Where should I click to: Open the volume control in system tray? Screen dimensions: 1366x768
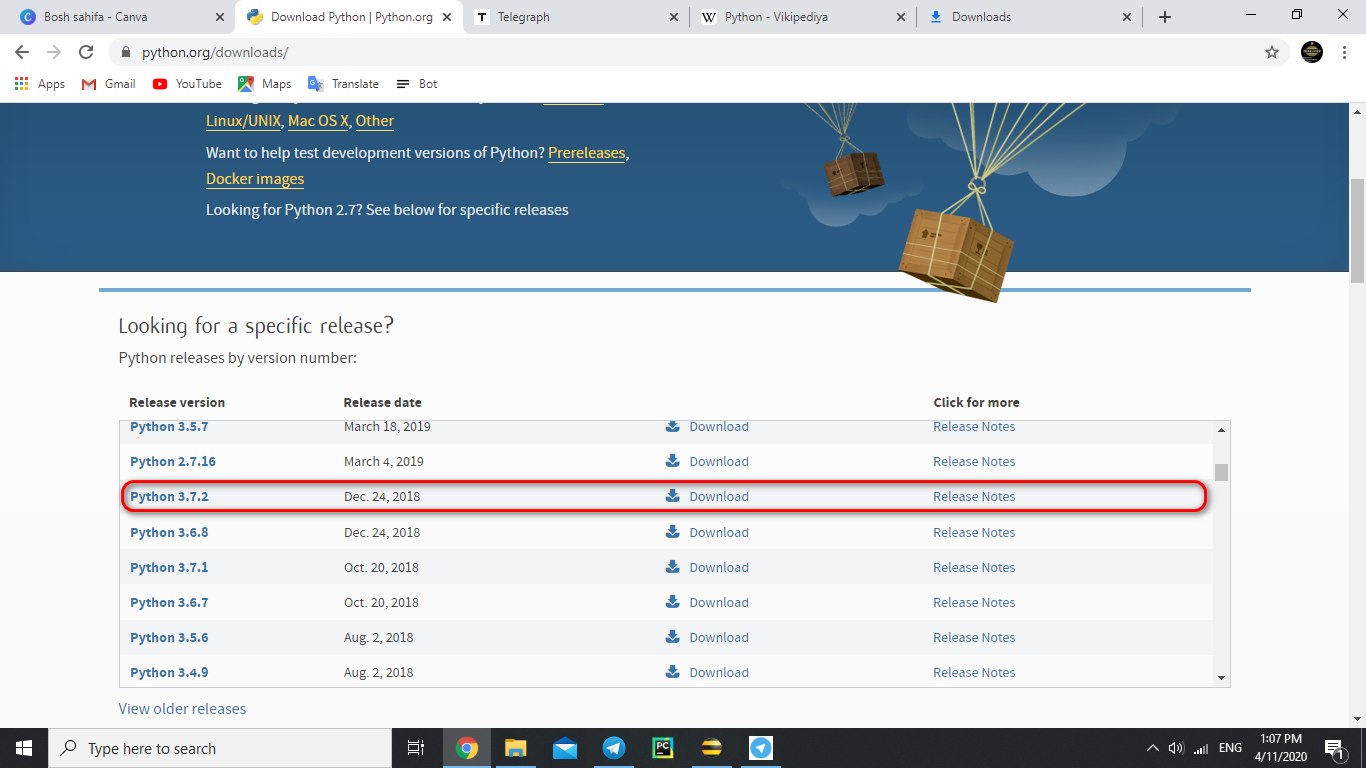coord(1175,748)
